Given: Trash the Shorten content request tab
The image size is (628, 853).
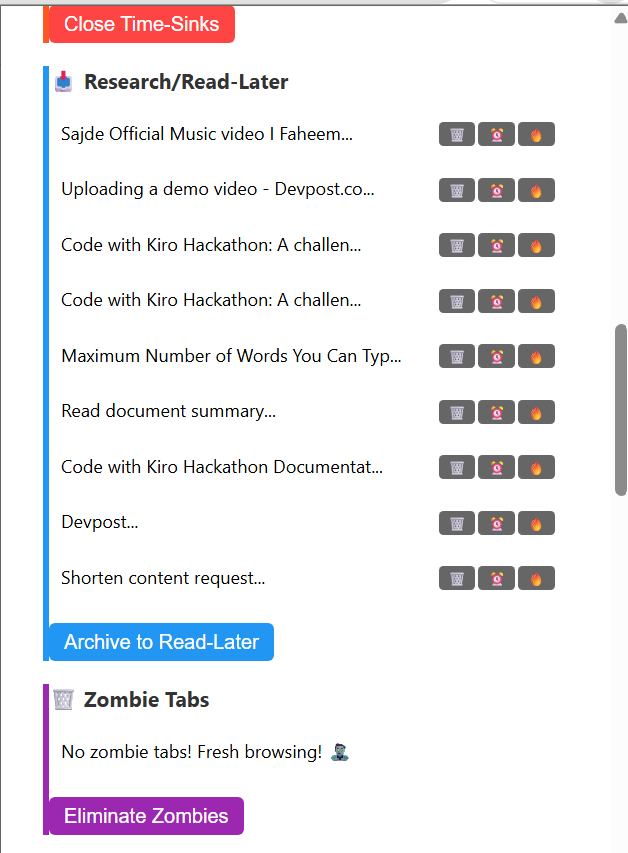Looking at the screenshot, I should [457, 578].
